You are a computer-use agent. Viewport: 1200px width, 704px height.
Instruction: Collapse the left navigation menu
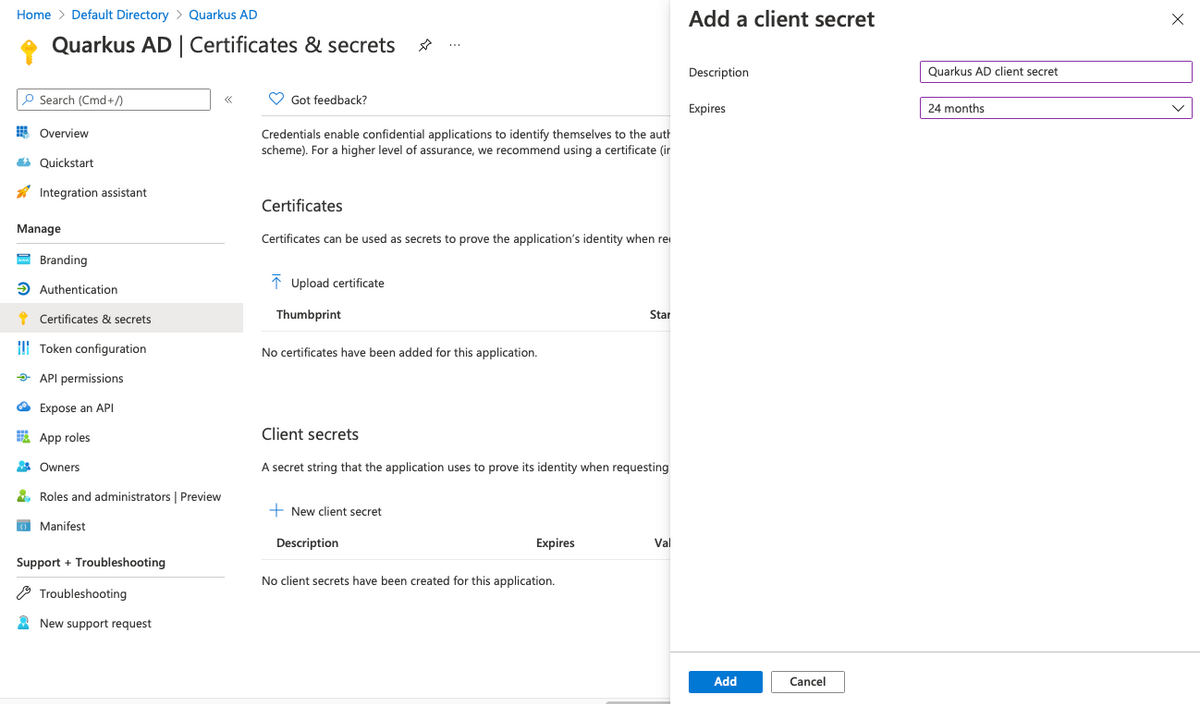pyautogui.click(x=228, y=99)
